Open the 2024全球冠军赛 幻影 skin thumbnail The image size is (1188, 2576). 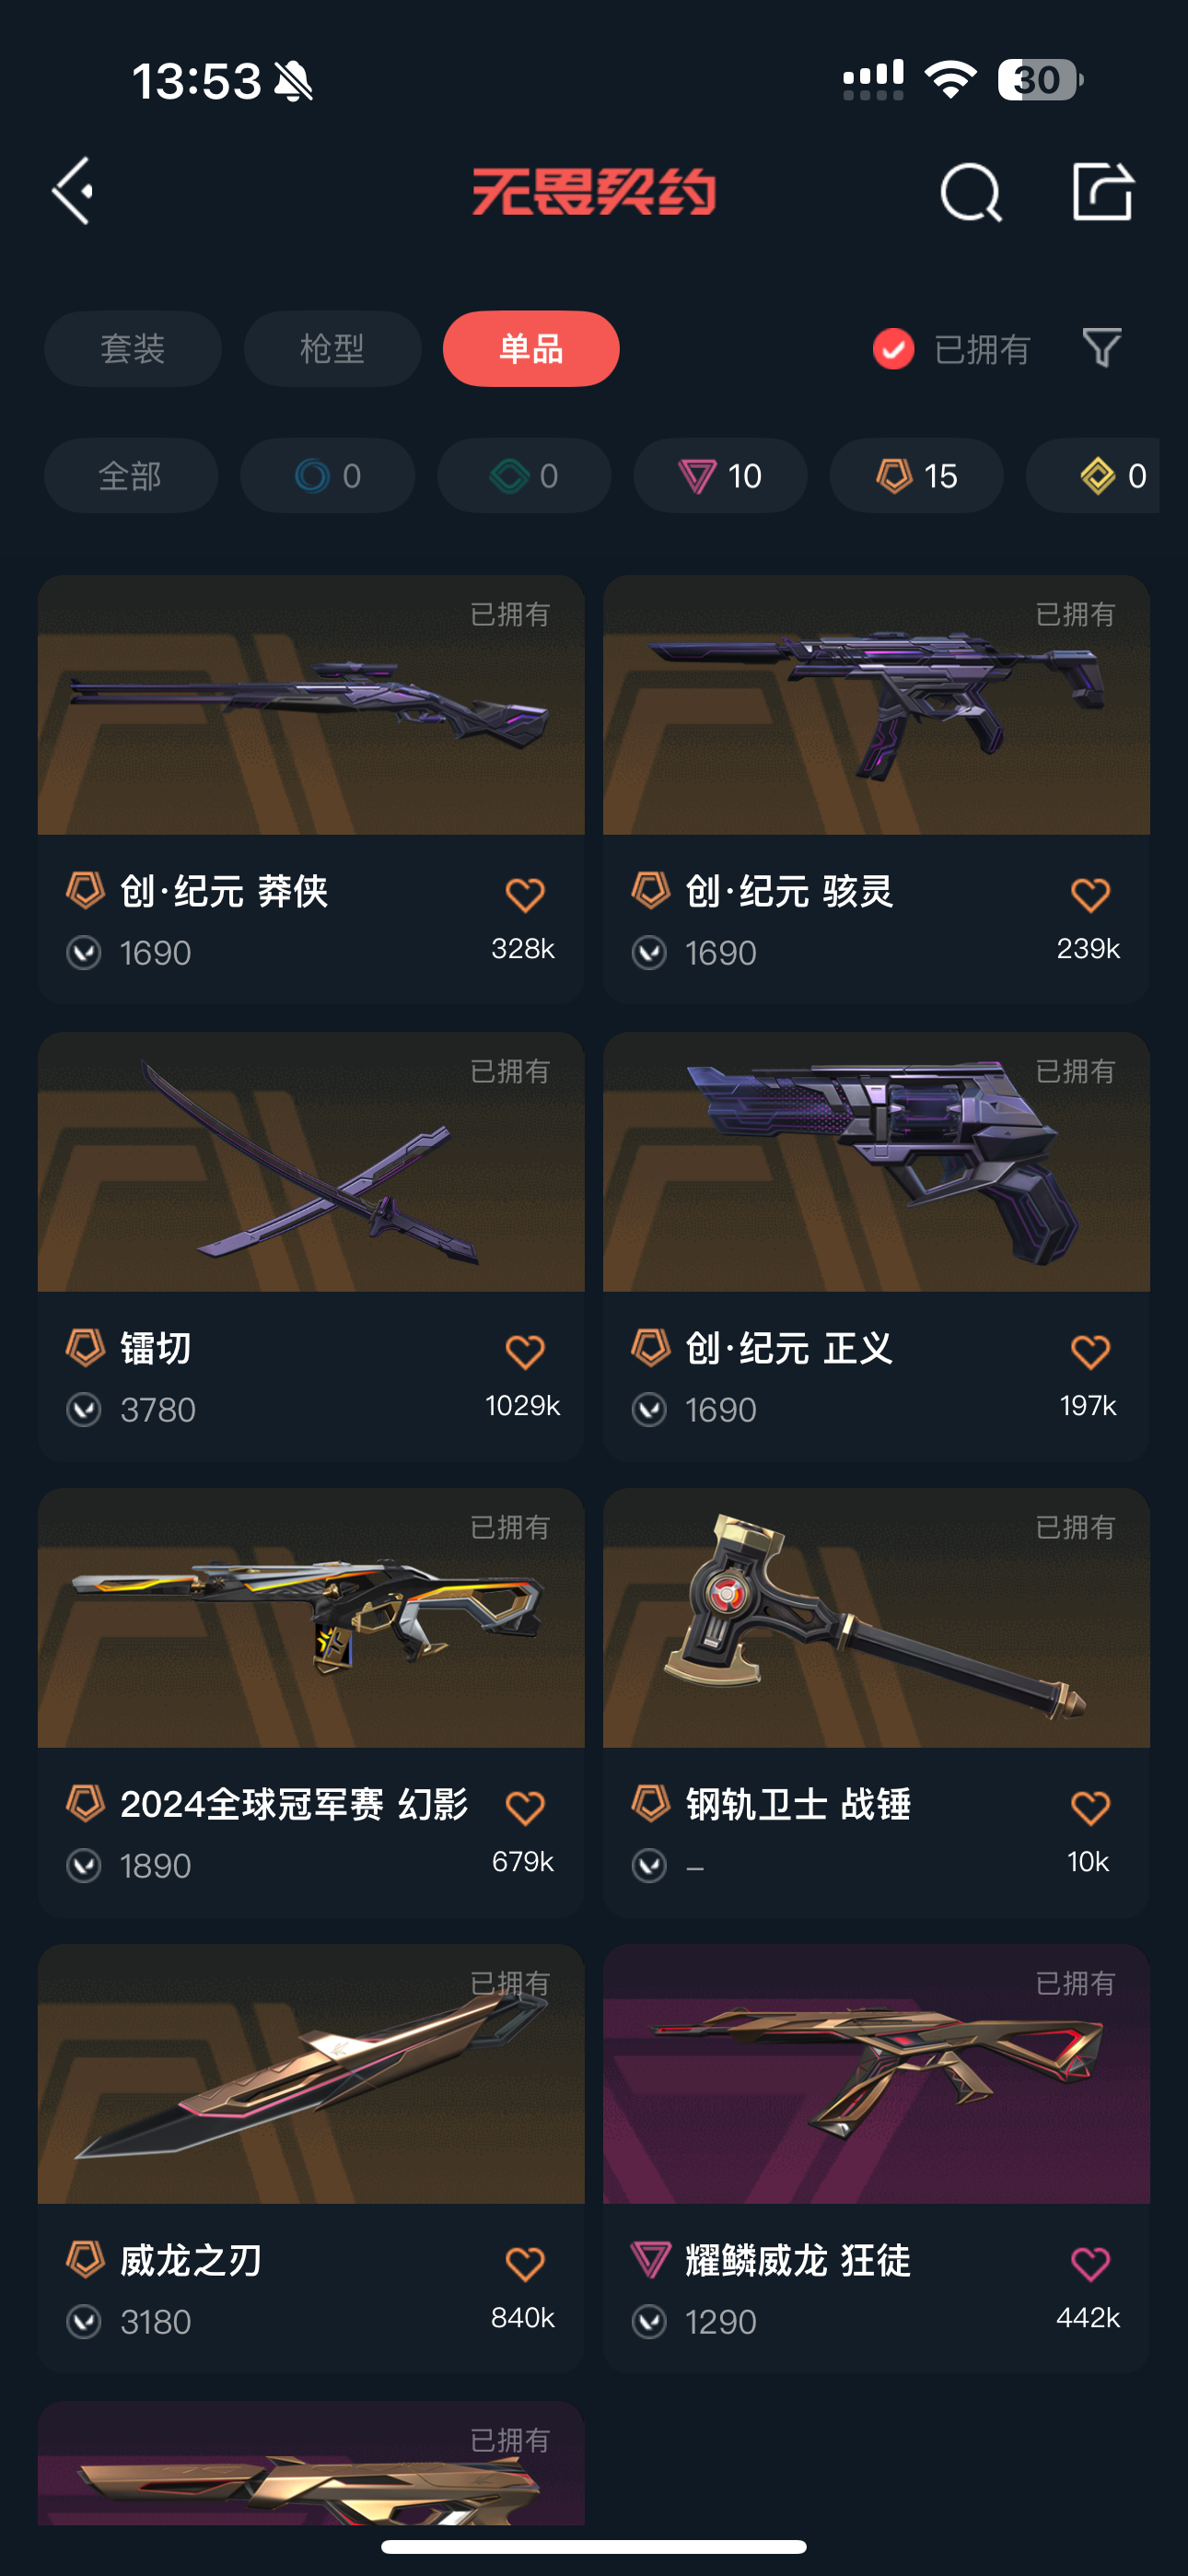pyautogui.click(x=311, y=1618)
